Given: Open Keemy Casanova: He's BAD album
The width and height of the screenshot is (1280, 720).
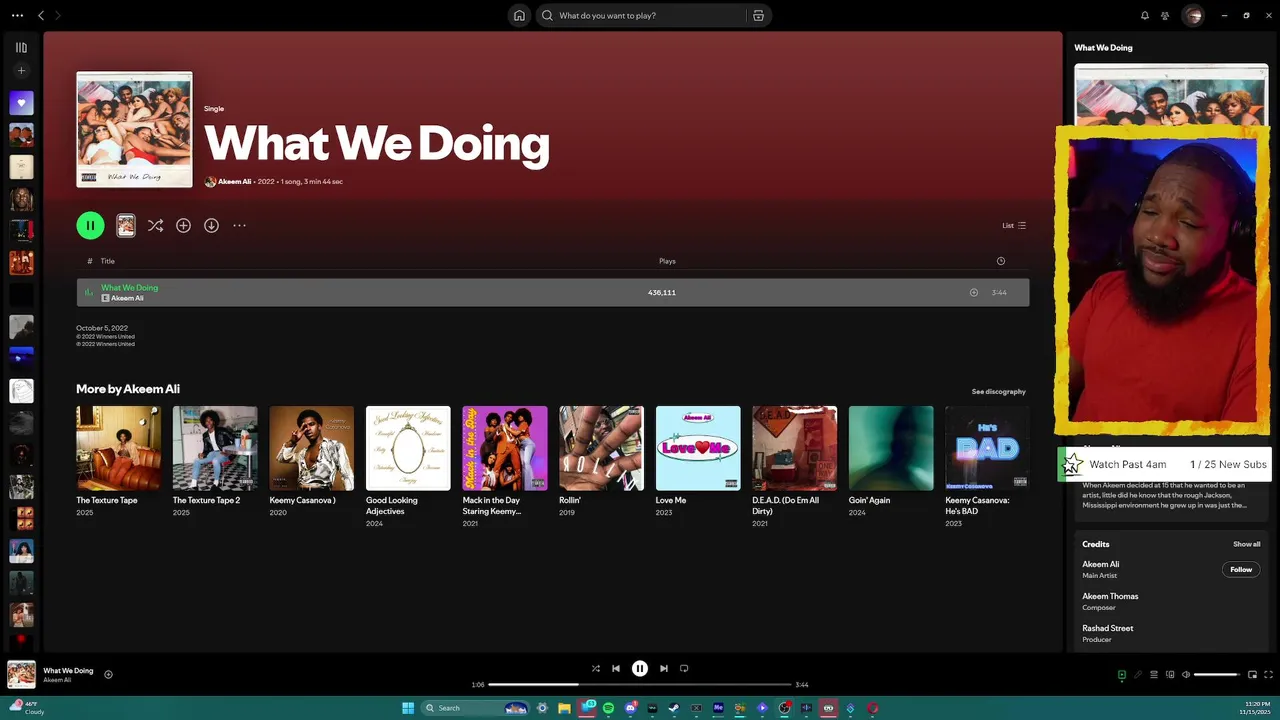Looking at the screenshot, I should [x=987, y=448].
